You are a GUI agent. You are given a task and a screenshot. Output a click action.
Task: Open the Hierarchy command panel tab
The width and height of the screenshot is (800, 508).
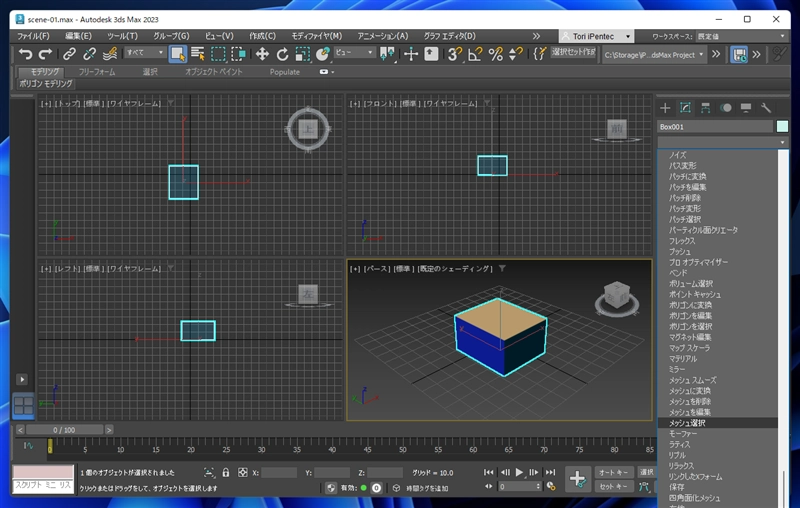click(705, 108)
